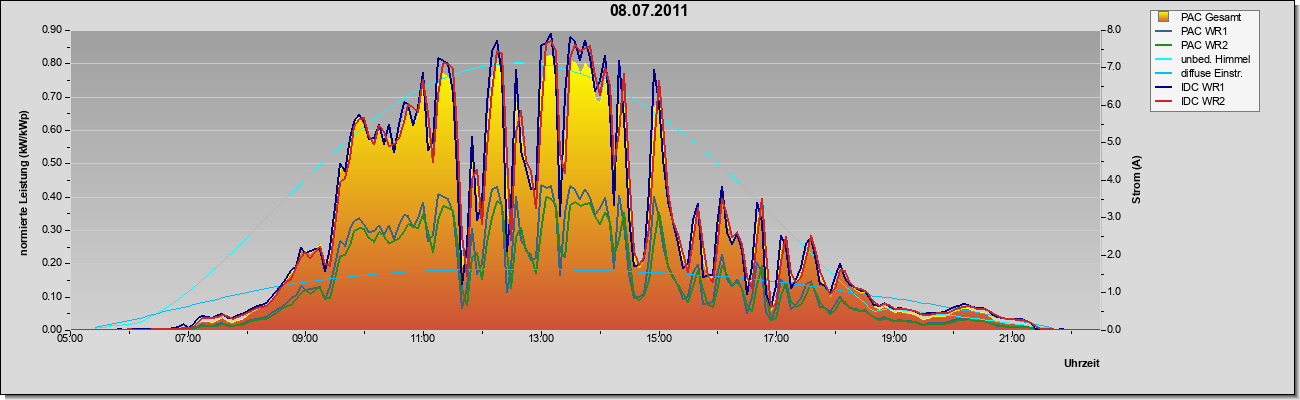Click the Strom (A) right axis title
1300x400 pixels.
coord(1136,180)
